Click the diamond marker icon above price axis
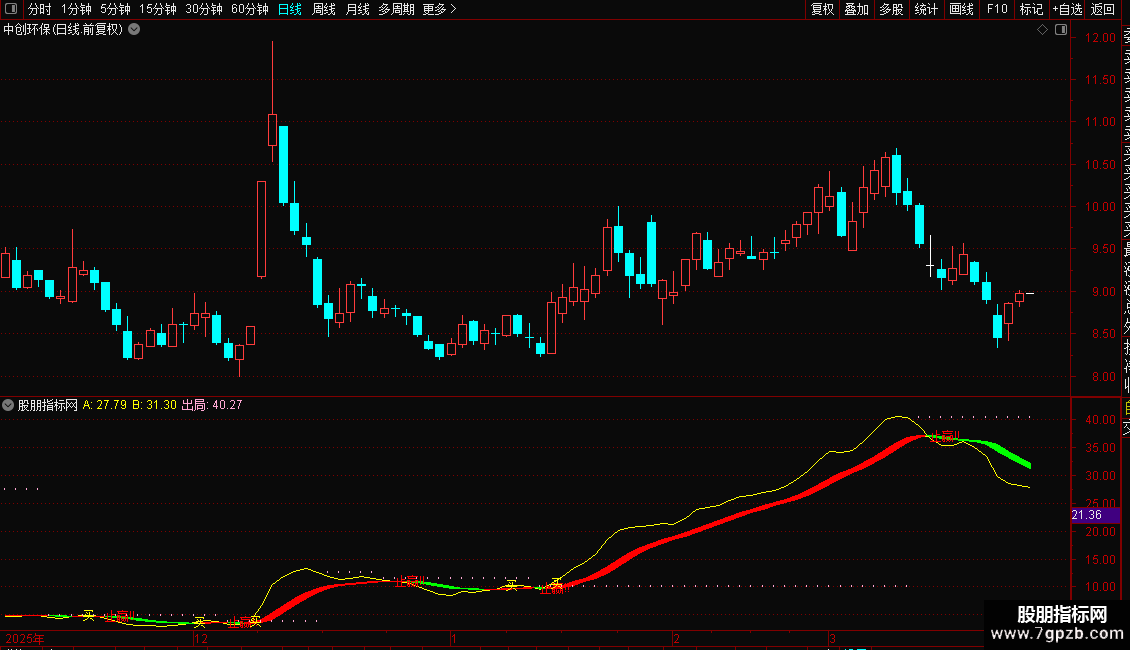 1042,30
